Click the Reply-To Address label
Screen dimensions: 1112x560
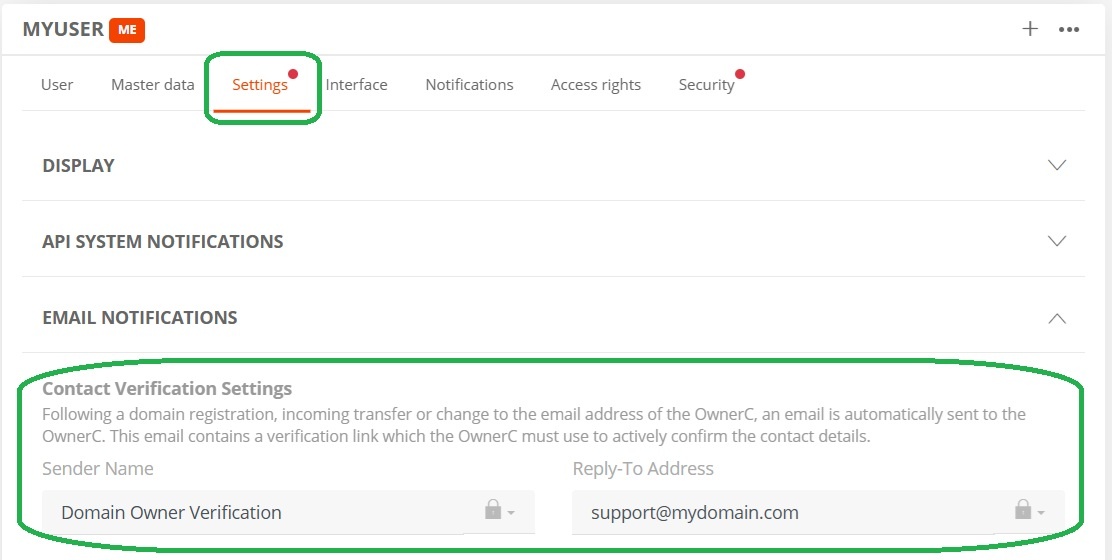[x=643, y=469]
